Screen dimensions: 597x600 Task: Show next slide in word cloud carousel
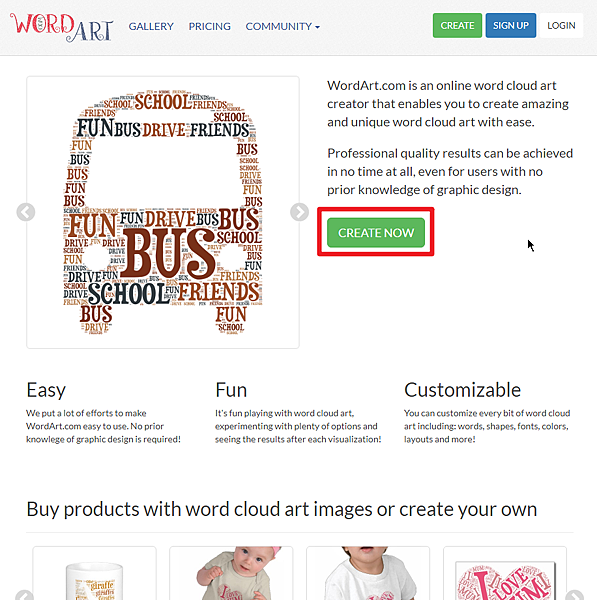tap(299, 212)
